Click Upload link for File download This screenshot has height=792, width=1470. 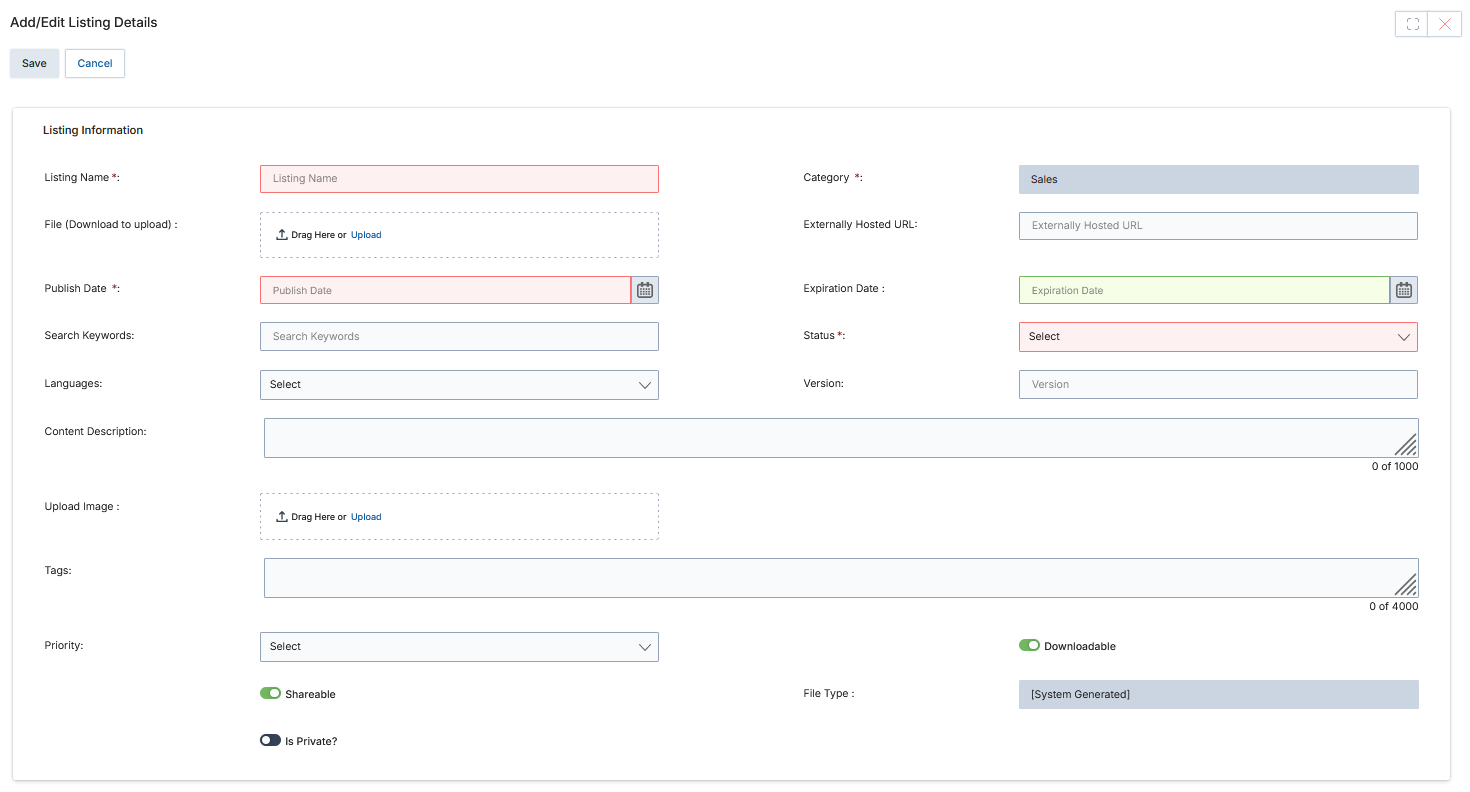coord(366,235)
